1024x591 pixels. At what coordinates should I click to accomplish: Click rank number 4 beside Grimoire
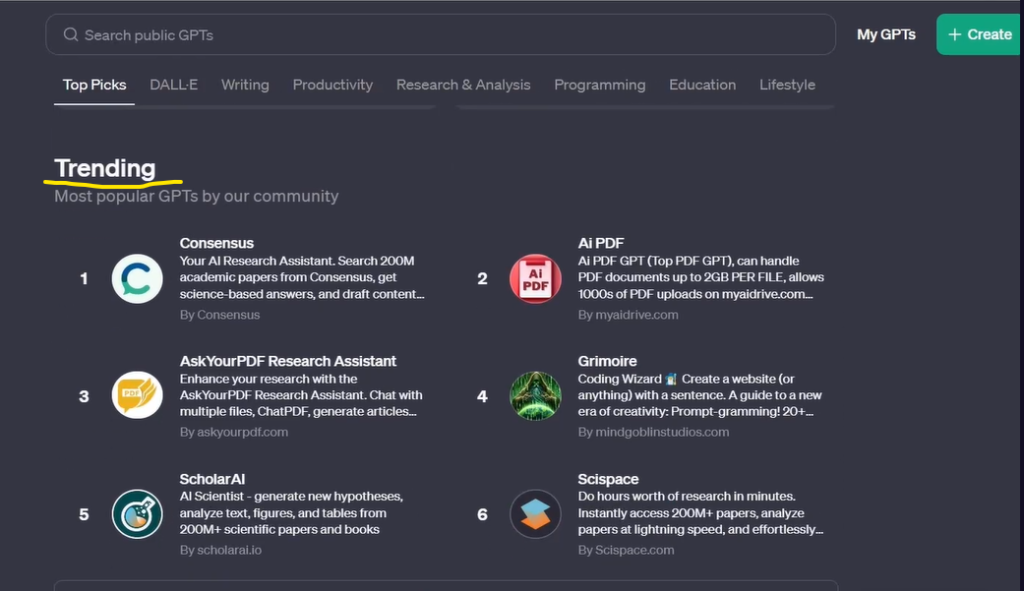click(482, 396)
